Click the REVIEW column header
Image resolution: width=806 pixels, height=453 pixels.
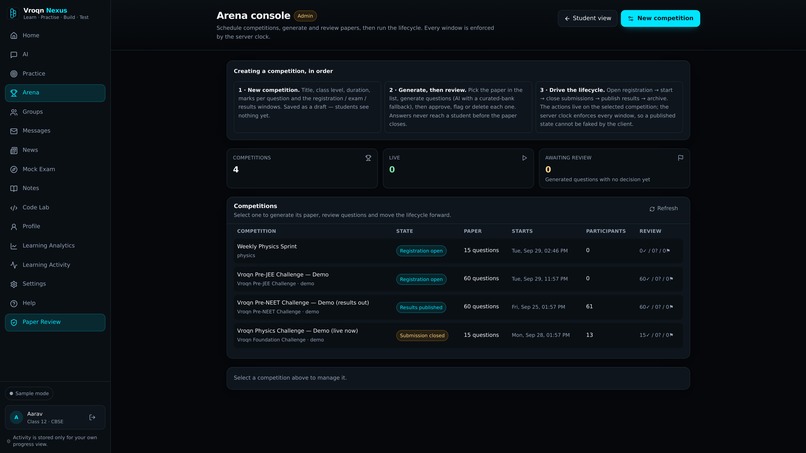(x=650, y=231)
